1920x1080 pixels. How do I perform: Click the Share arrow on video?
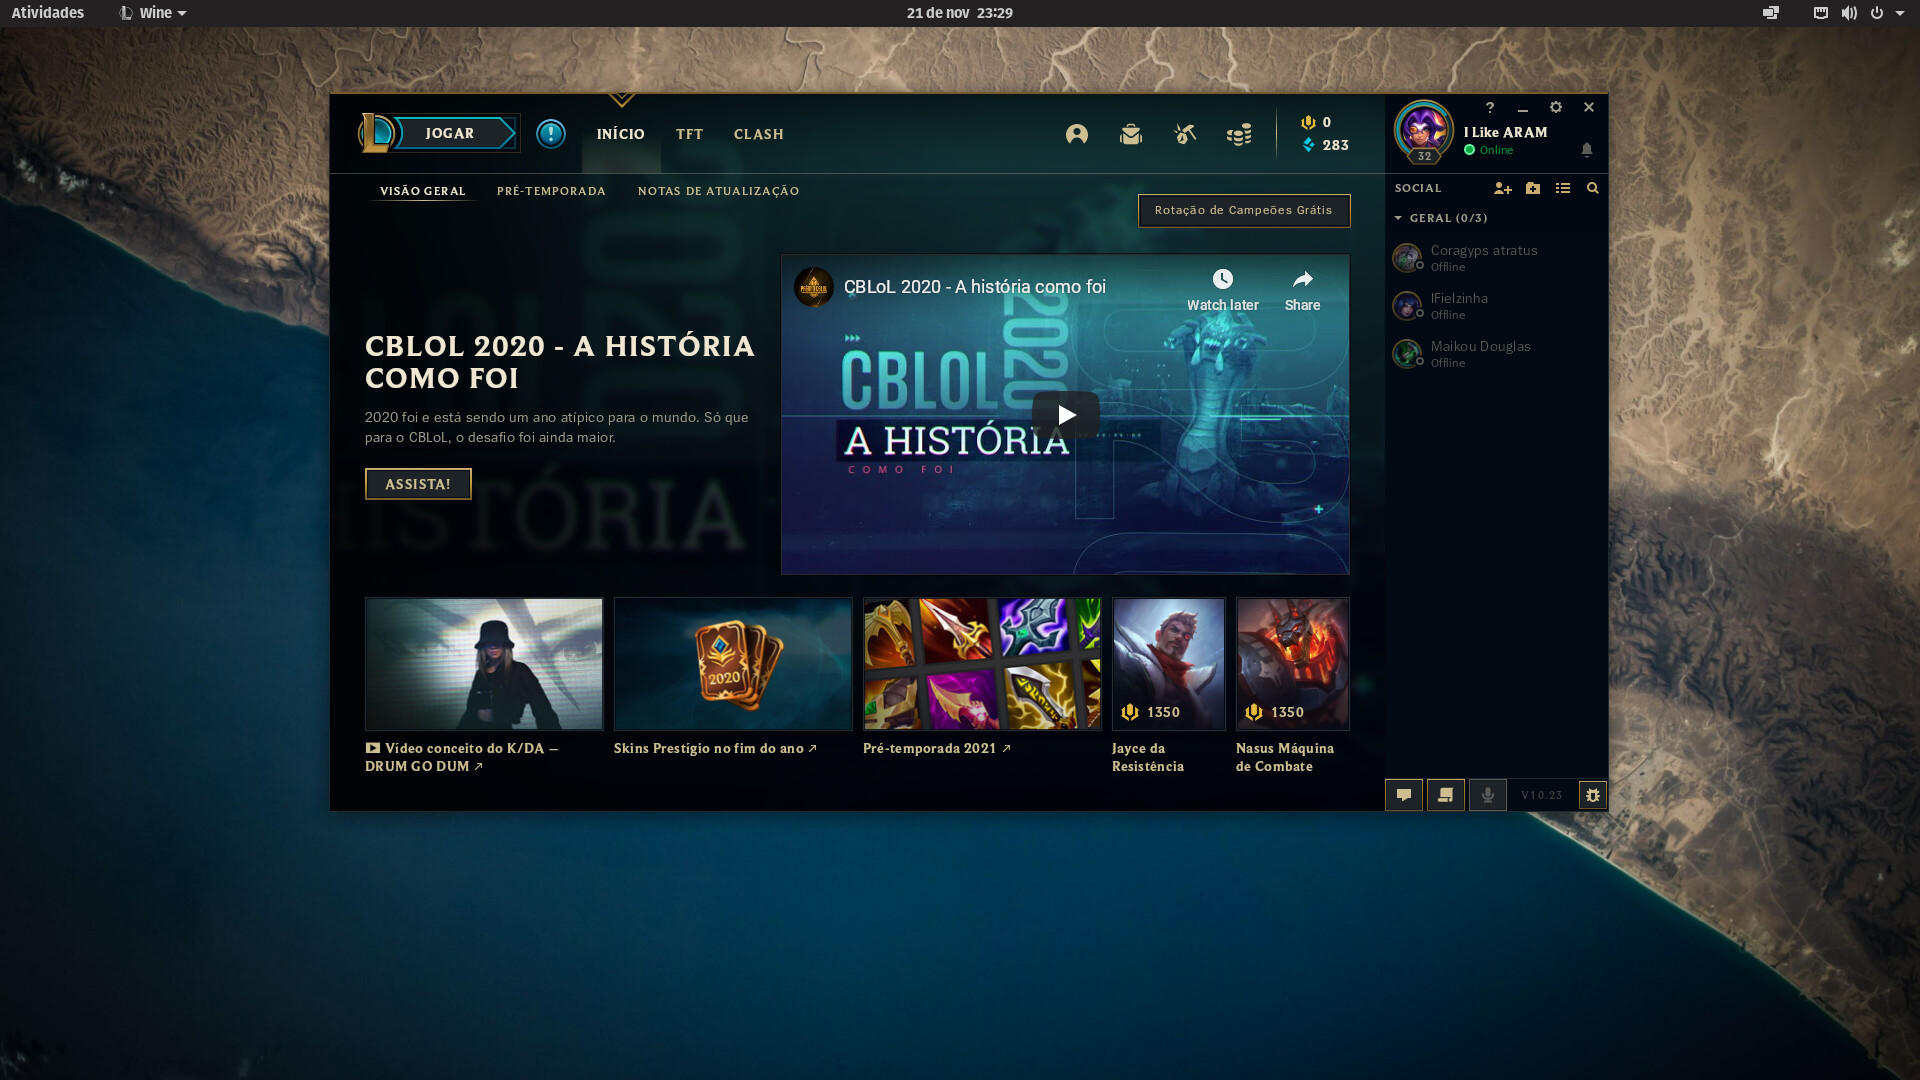click(x=1302, y=291)
